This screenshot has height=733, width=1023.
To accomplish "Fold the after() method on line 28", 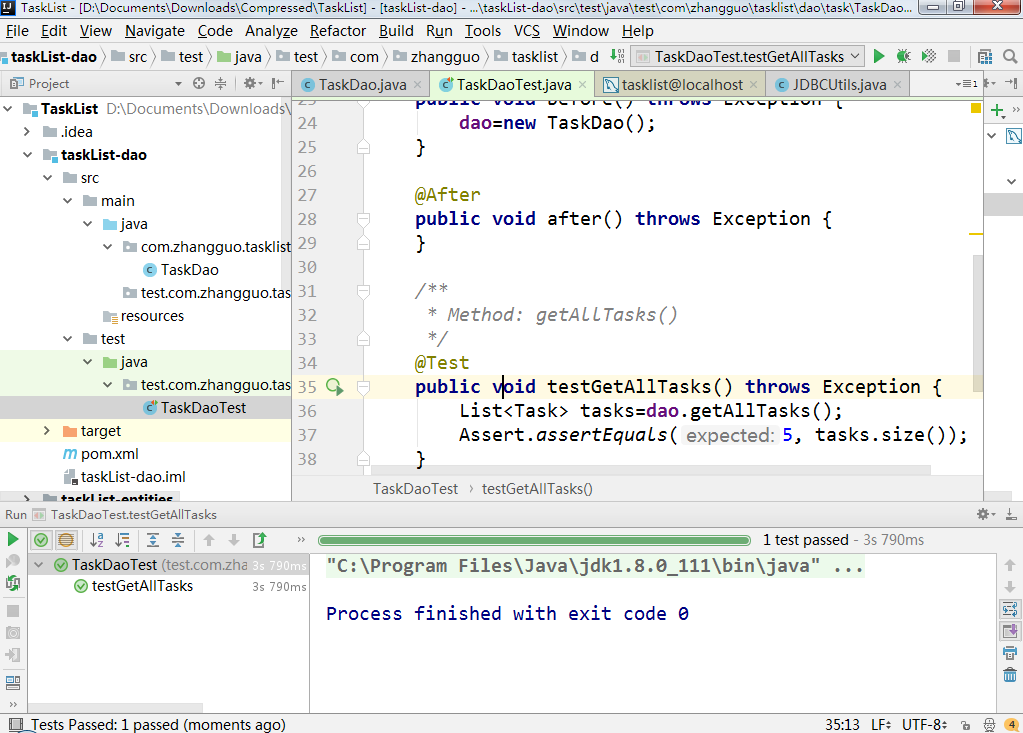I will point(363,219).
